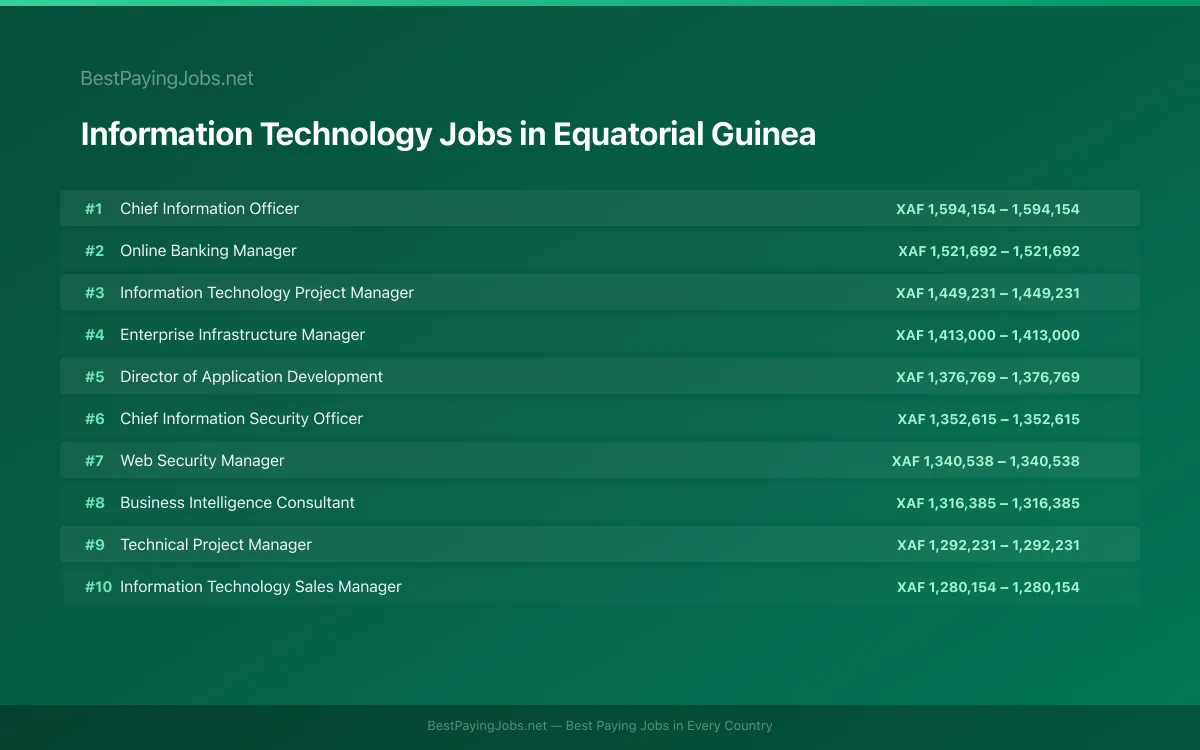Image resolution: width=1200 pixels, height=750 pixels.
Task: Click the #3 rank number
Action: tap(94, 292)
